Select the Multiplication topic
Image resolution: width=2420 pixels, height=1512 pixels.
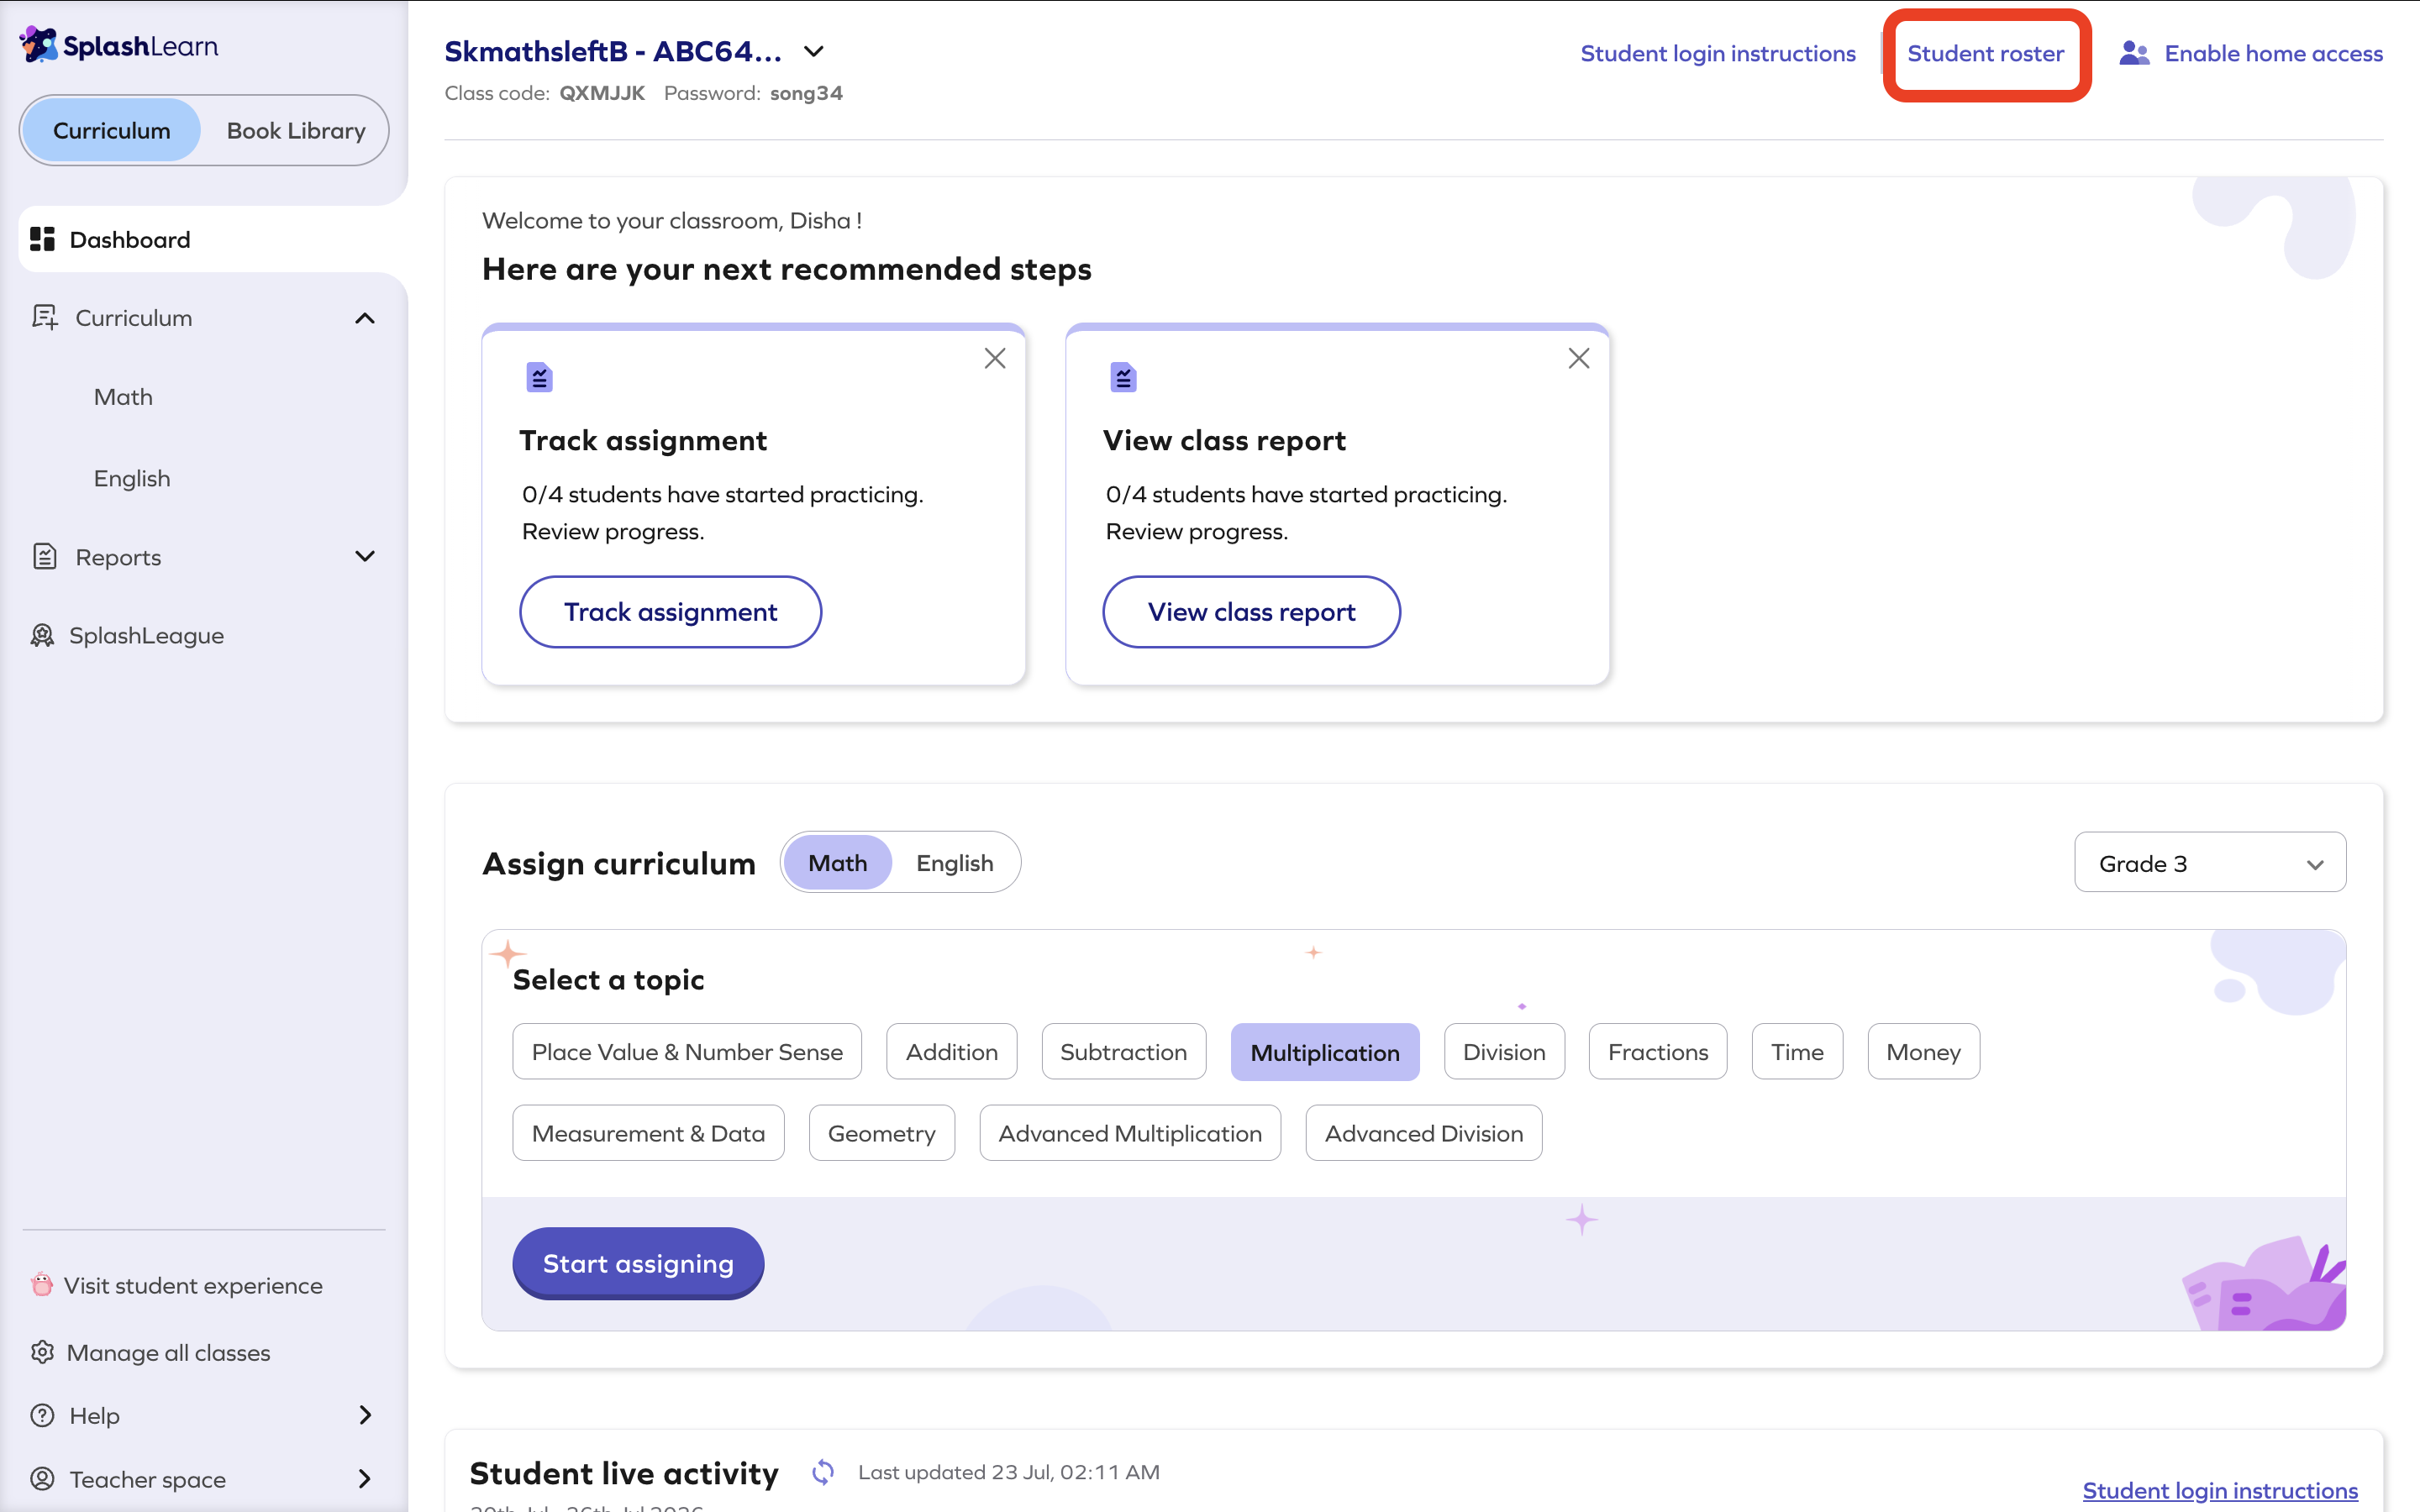pyautogui.click(x=1325, y=1052)
